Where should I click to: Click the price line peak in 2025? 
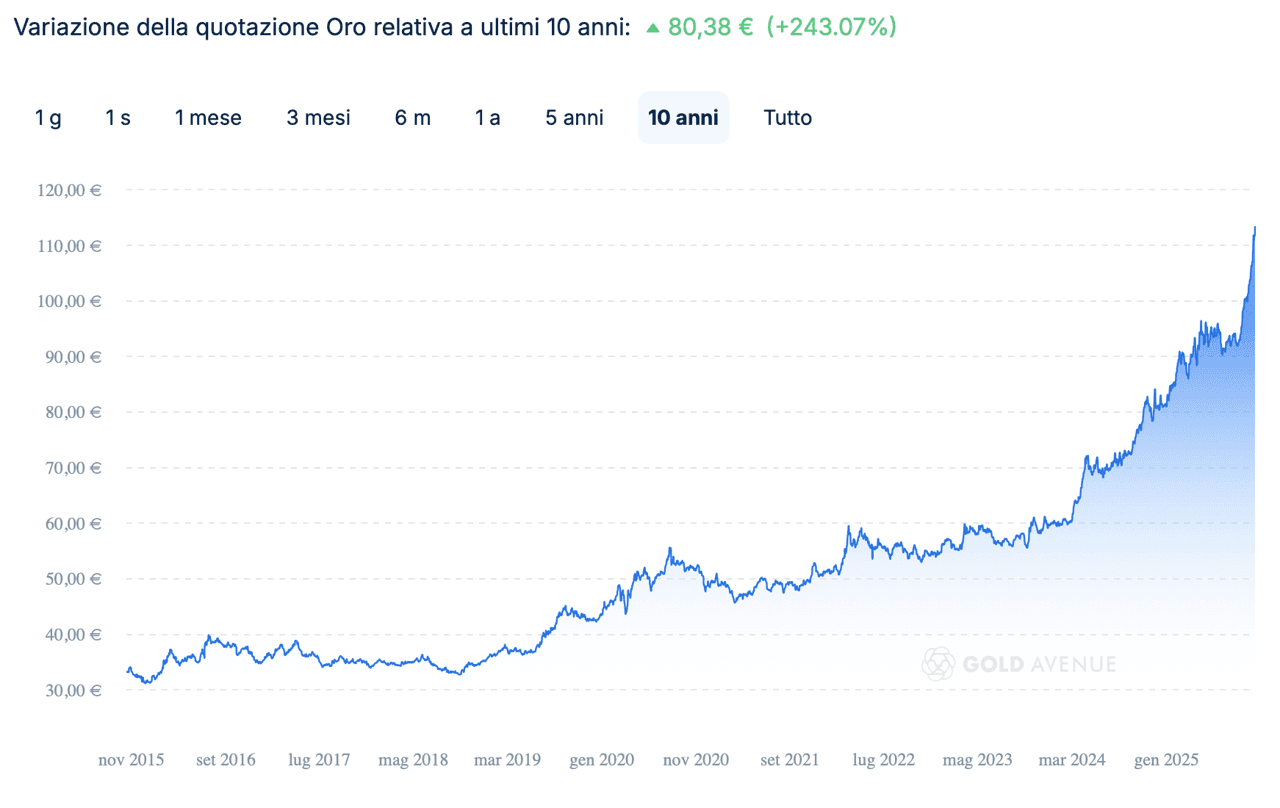(1255, 228)
